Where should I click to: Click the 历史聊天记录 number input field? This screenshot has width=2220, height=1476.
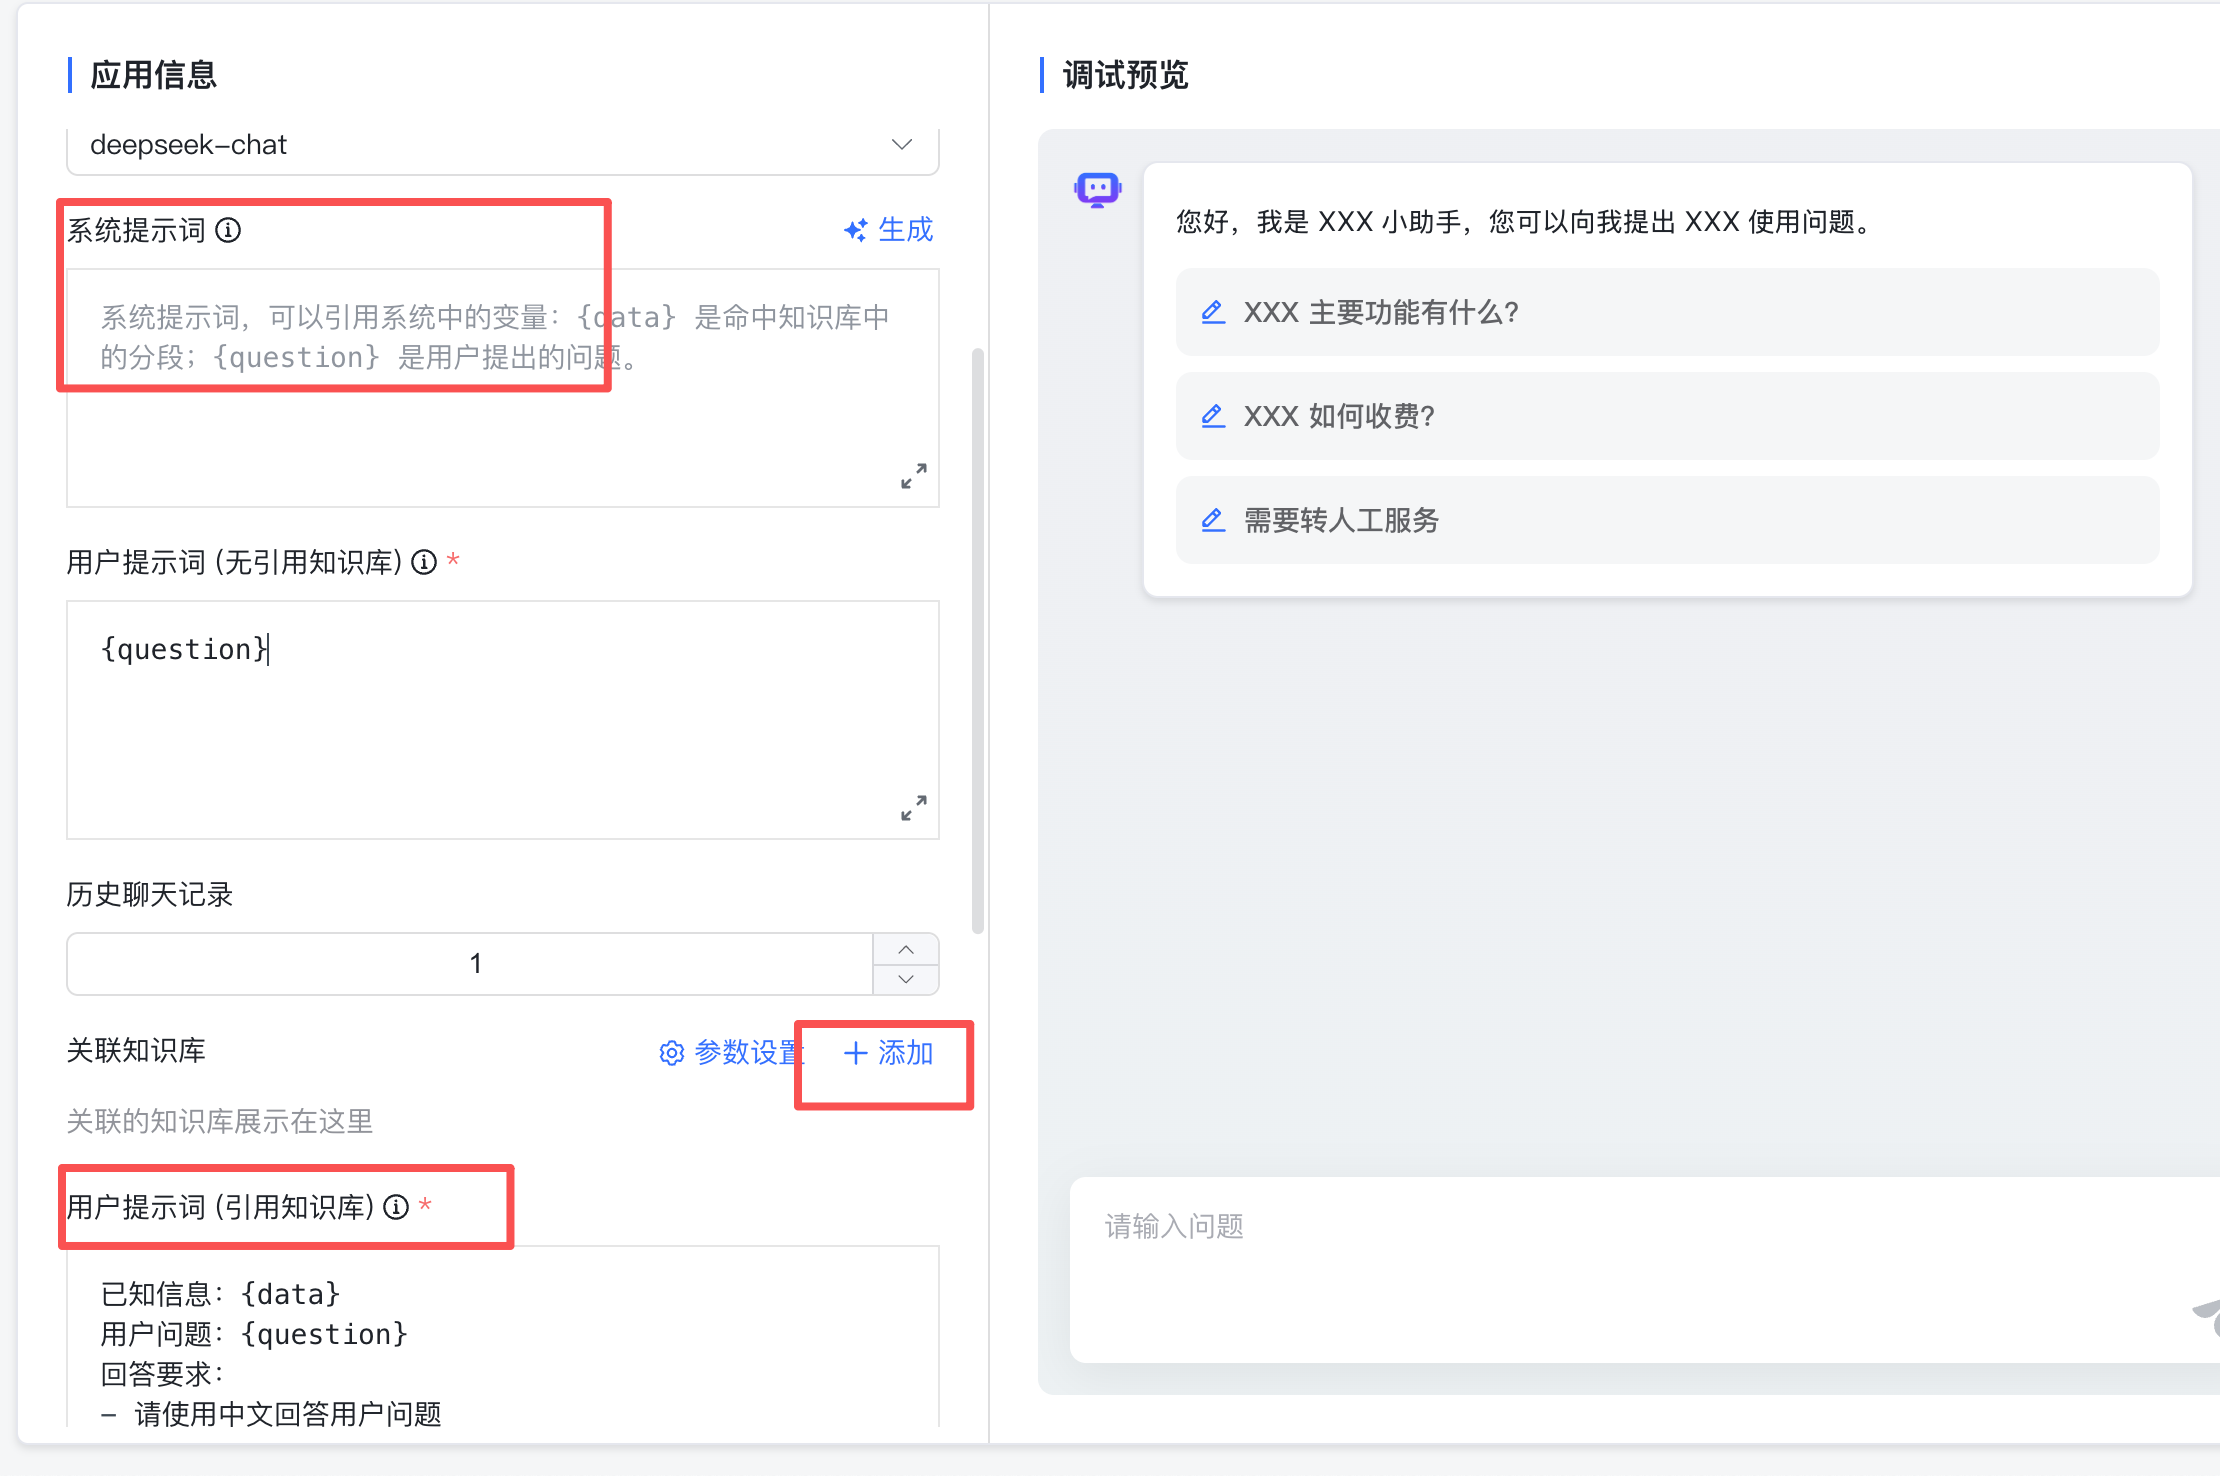470,964
